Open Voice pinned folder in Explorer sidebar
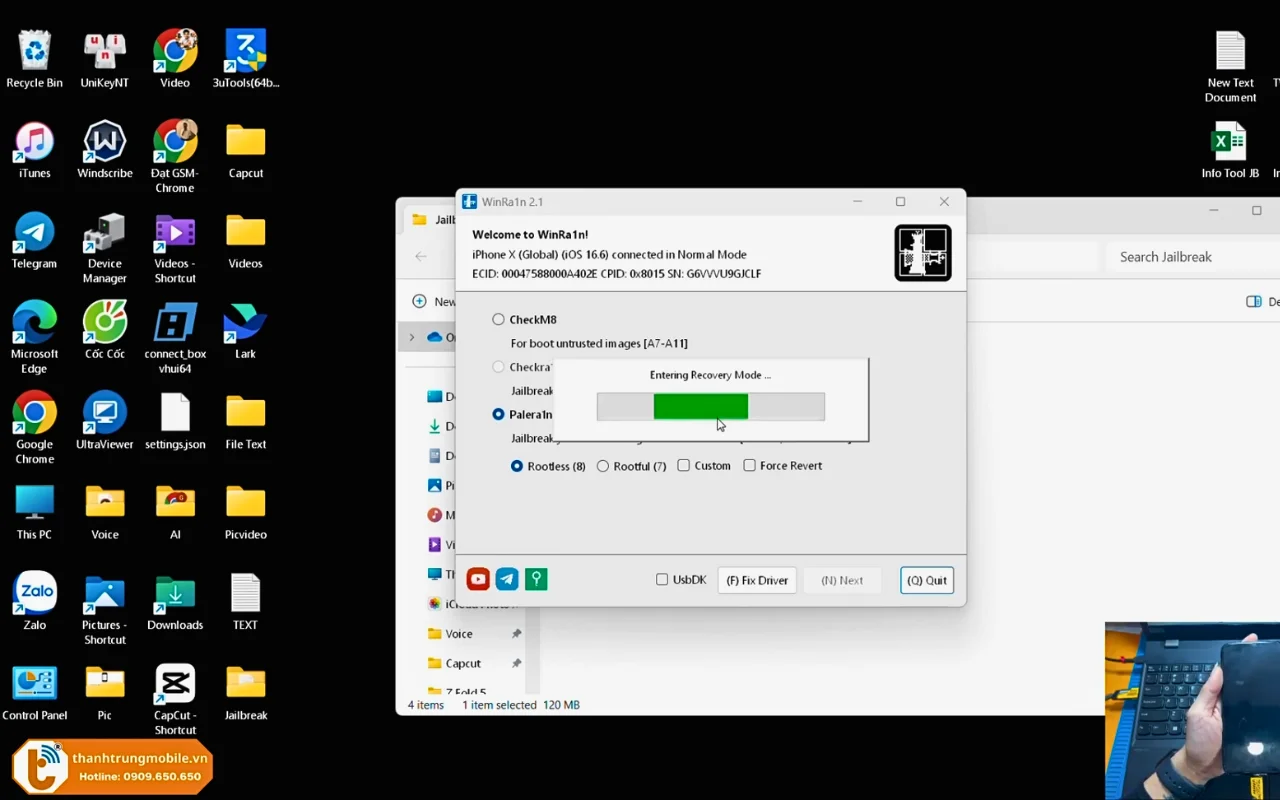1280x800 pixels. 459,634
